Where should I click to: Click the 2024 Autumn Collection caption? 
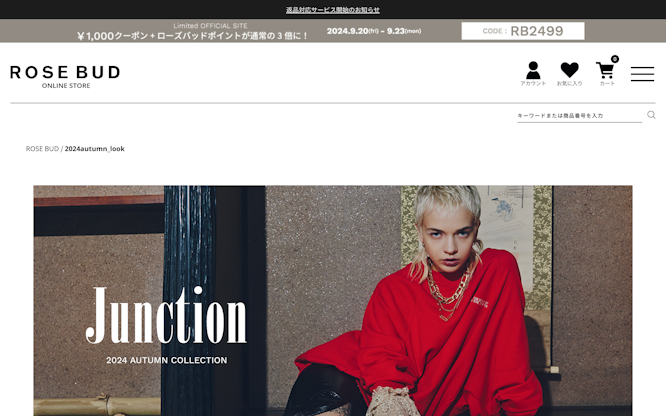(x=166, y=360)
